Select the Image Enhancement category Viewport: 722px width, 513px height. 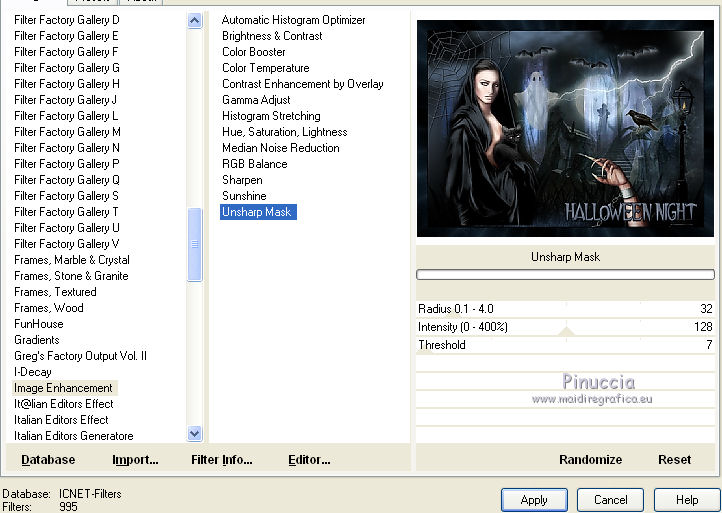(x=64, y=388)
